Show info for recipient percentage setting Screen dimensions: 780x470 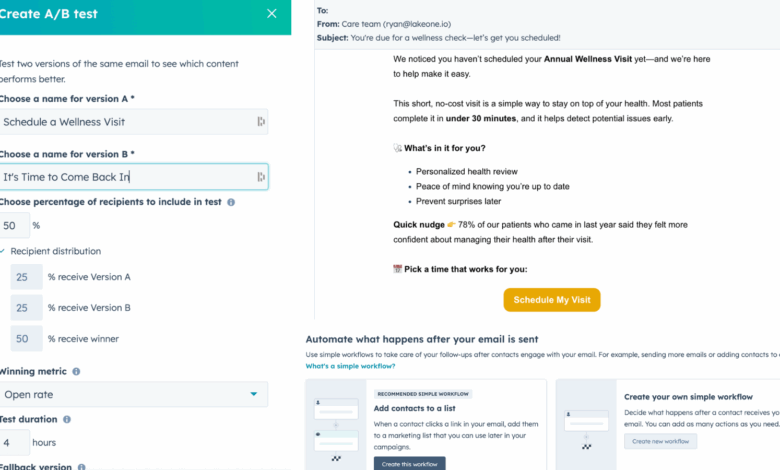(231, 202)
